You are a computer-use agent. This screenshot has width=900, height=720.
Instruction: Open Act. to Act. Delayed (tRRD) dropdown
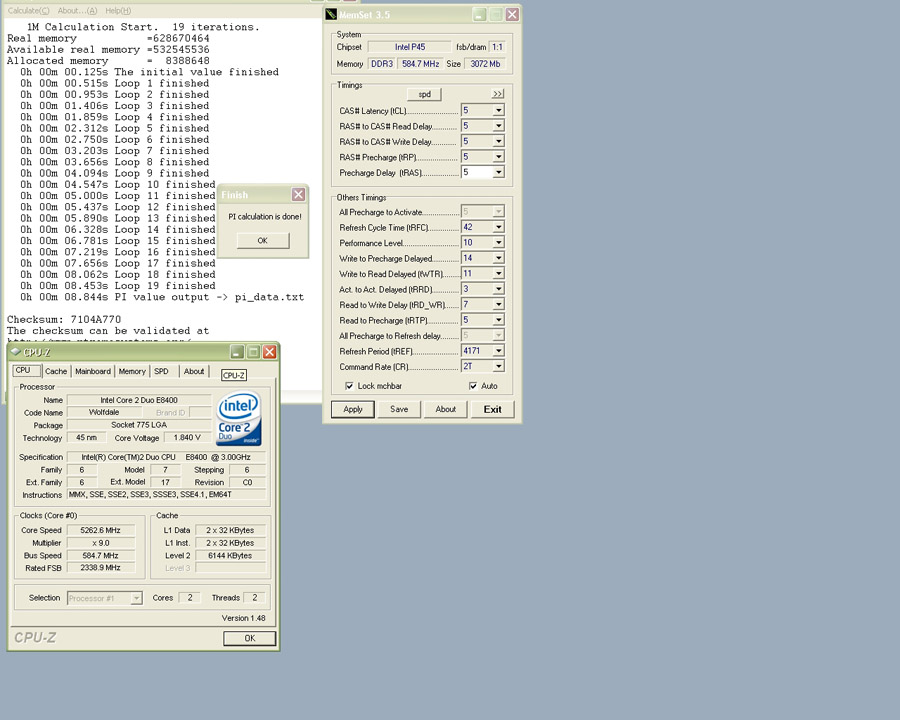[498, 289]
